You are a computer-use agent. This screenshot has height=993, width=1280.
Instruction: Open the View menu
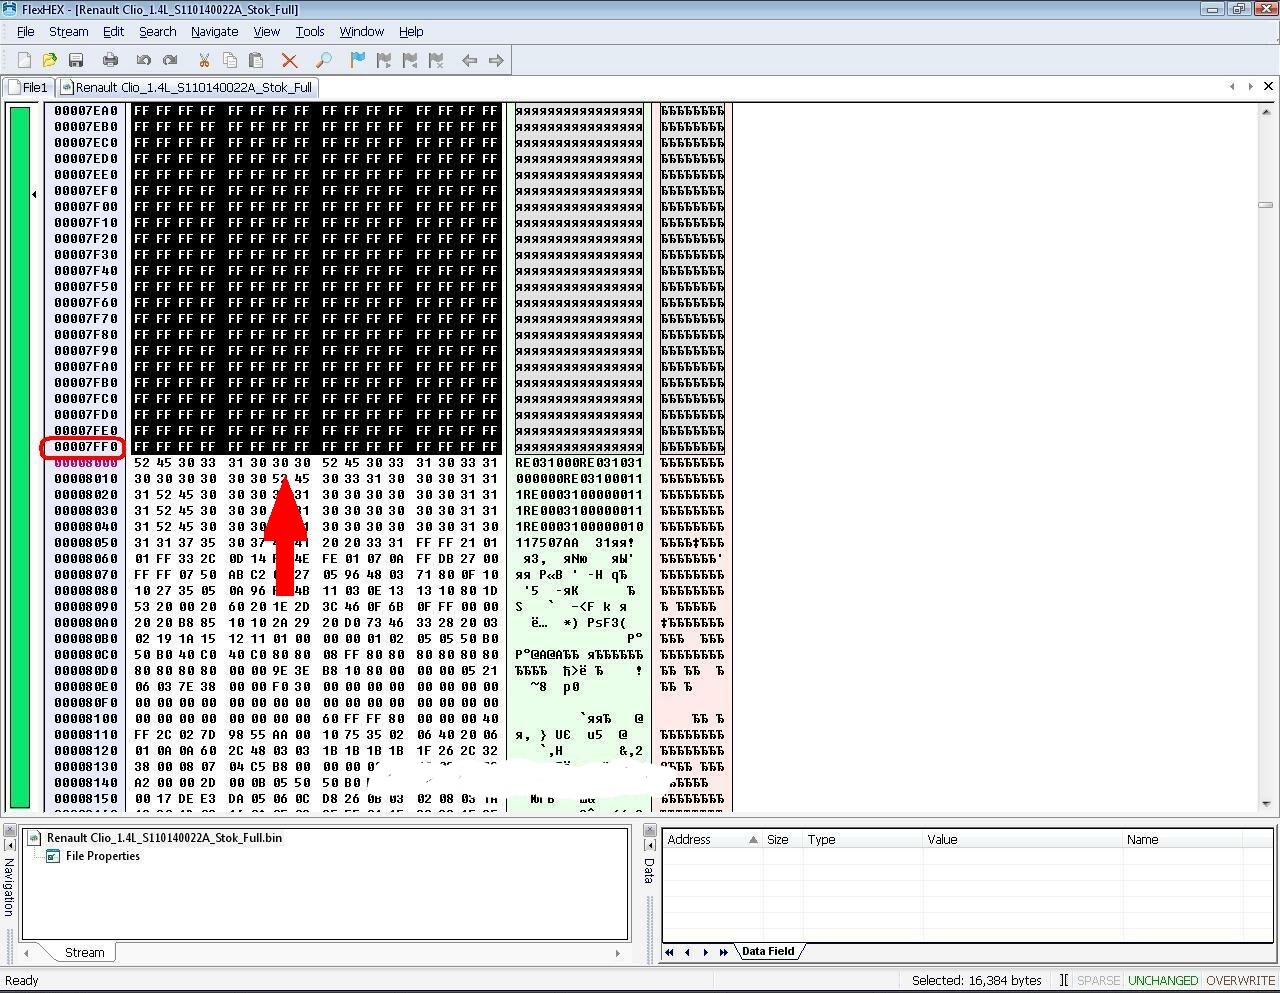tap(267, 31)
